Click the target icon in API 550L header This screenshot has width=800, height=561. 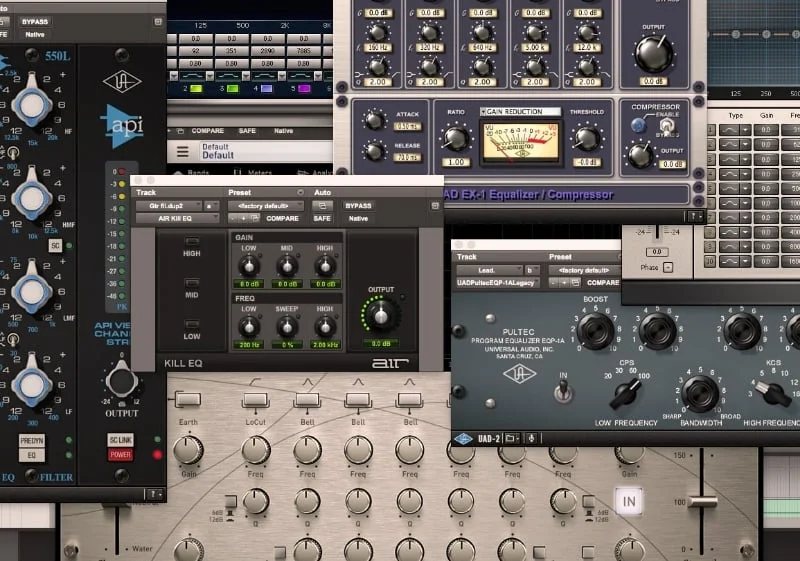pos(158,21)
